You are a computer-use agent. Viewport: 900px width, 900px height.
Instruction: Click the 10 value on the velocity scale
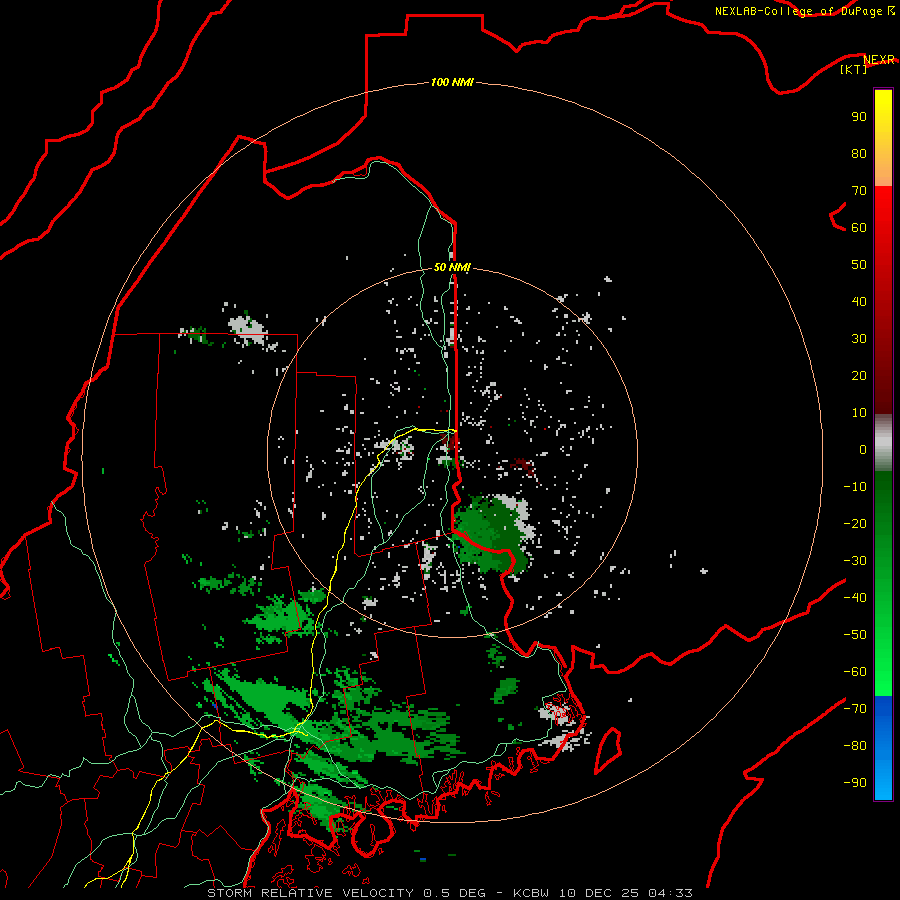pos(859,413)
